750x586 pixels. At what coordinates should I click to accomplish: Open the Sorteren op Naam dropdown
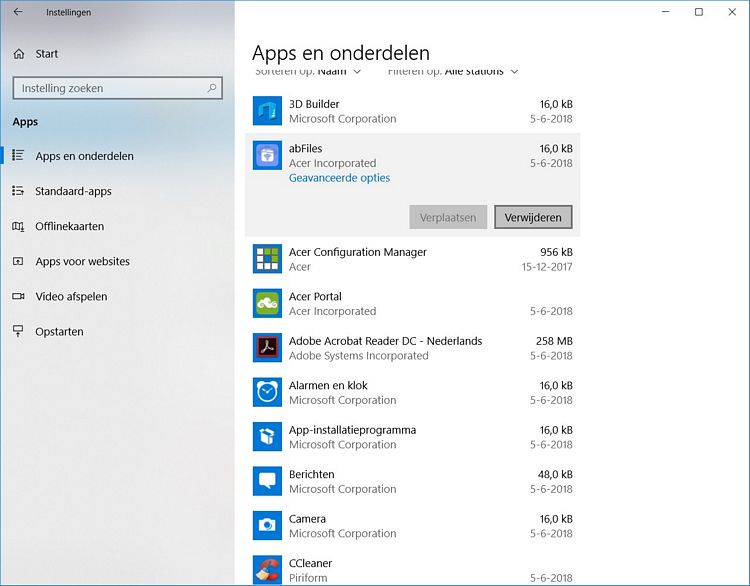tap(308, 72)
